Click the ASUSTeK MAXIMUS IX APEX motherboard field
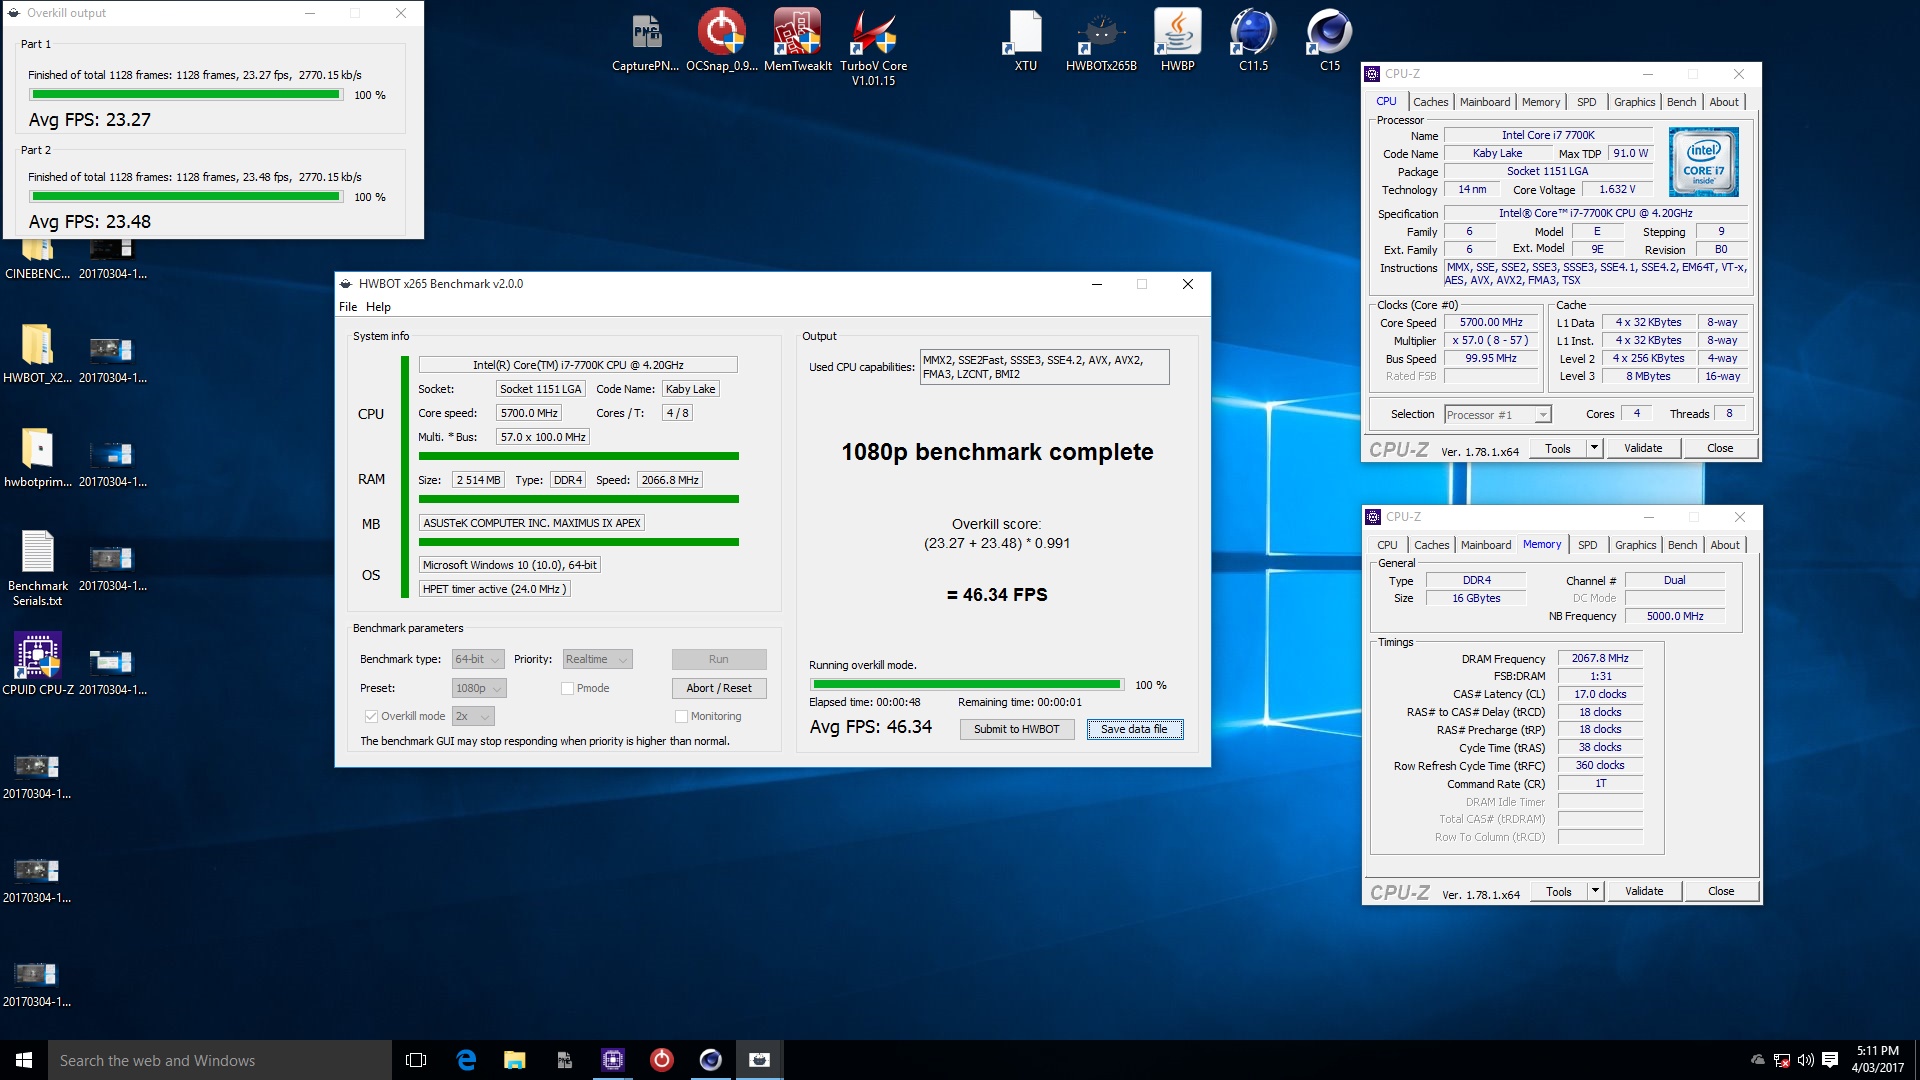The width and height of the screenshot is (1920, 1080). [532, 523]
